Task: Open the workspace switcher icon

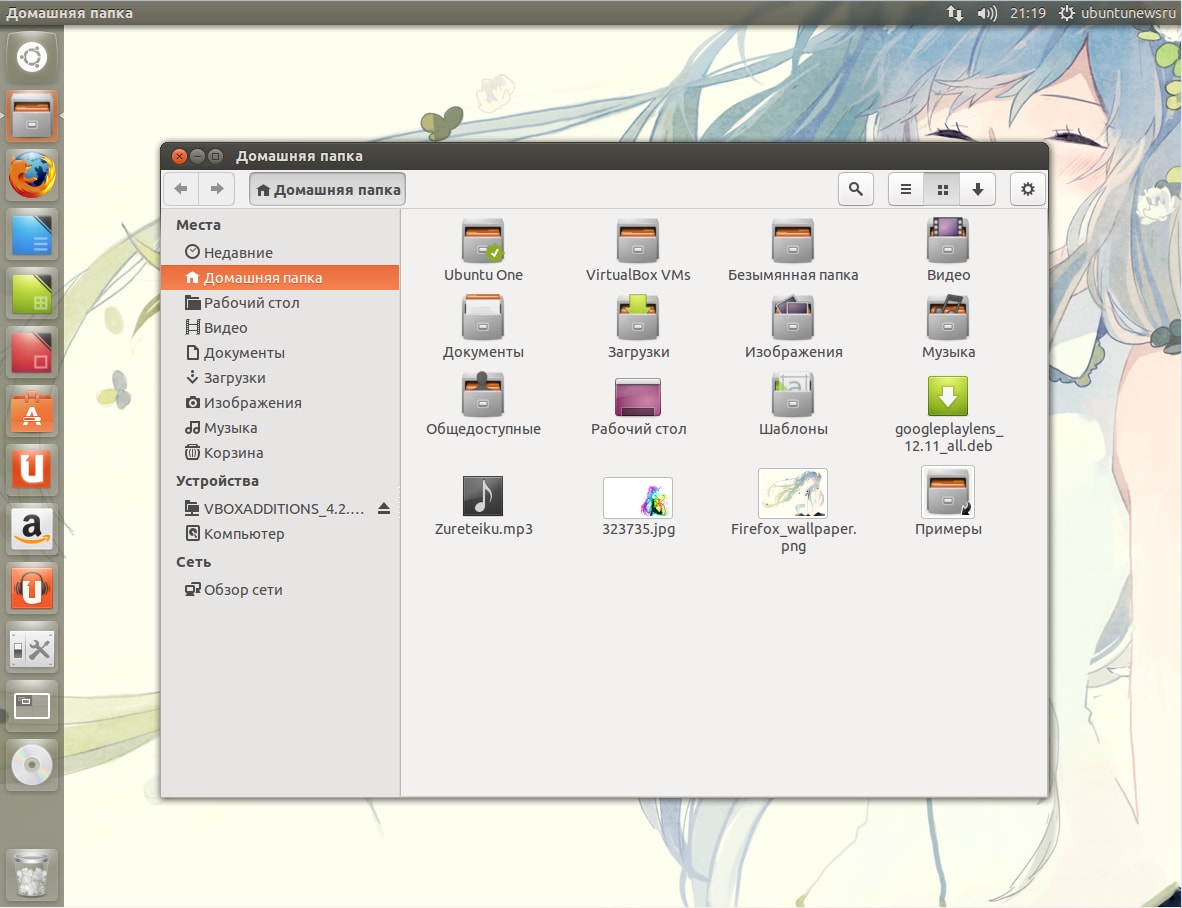Action: pyautogui.click(x=32, y=706)
